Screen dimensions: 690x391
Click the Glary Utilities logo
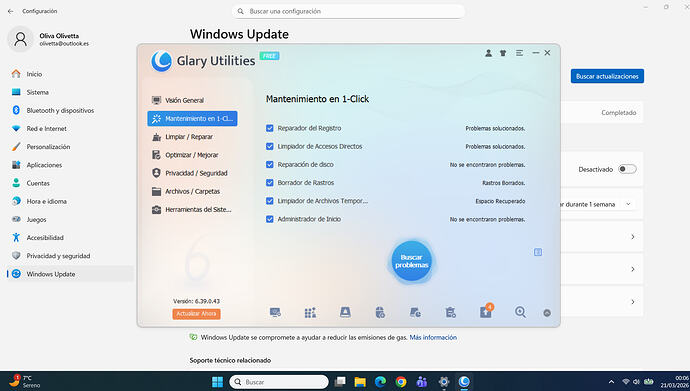161,61
